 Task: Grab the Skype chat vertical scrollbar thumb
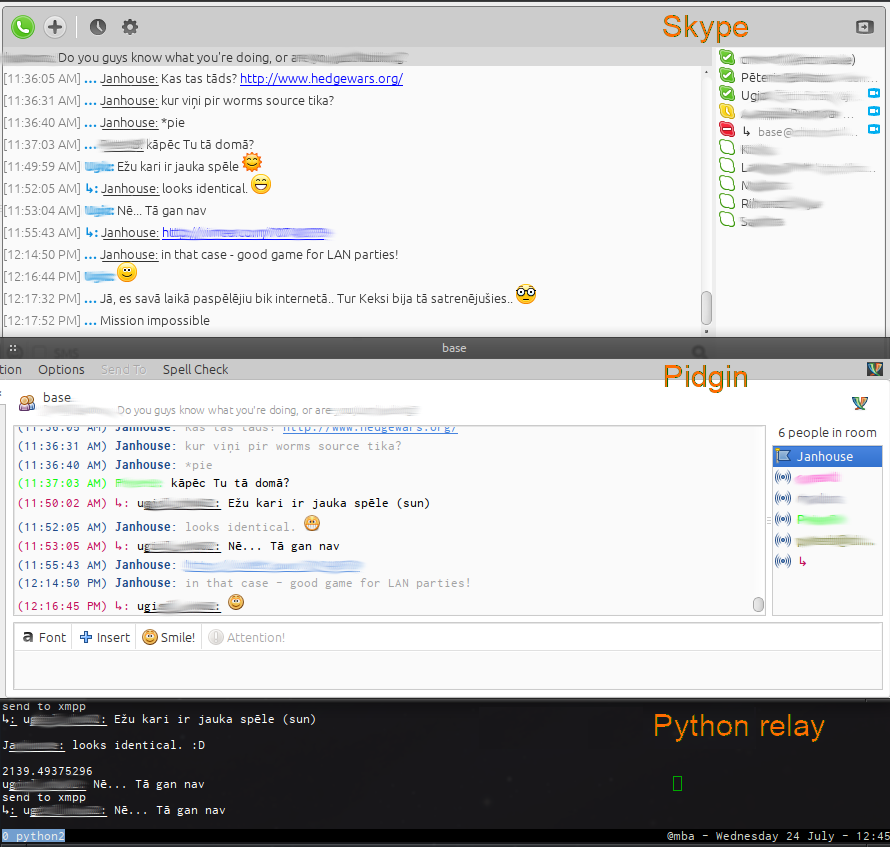click(707, 307)
